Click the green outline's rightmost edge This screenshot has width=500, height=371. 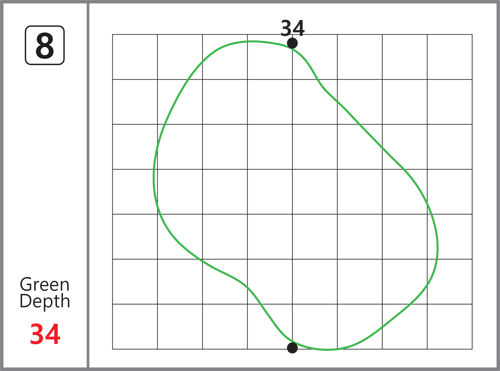pos(438,248)
